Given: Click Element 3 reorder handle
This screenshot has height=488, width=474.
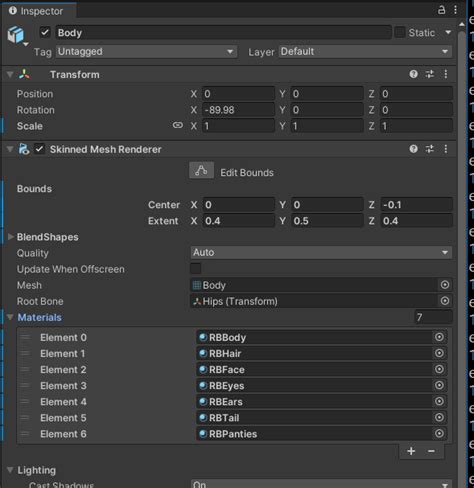Looking at the screenshot, I should [x=25, y=386].
